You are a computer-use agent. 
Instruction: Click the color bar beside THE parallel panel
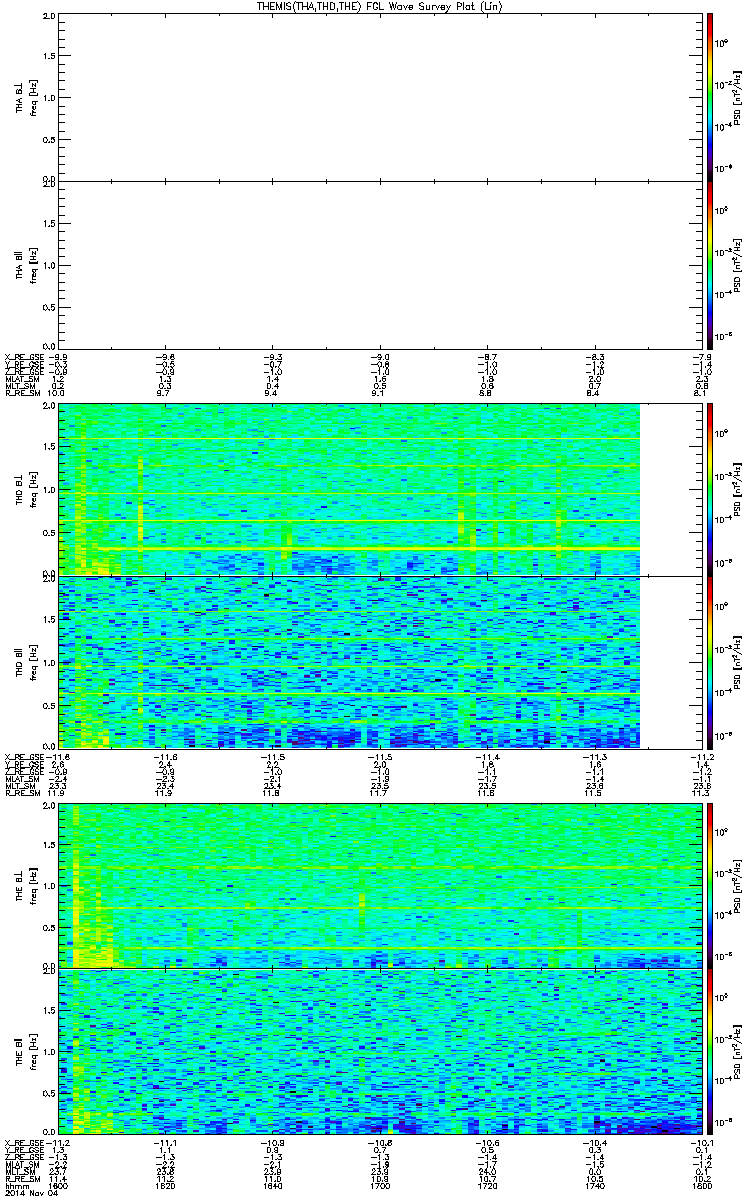[x=709, y=1051]
